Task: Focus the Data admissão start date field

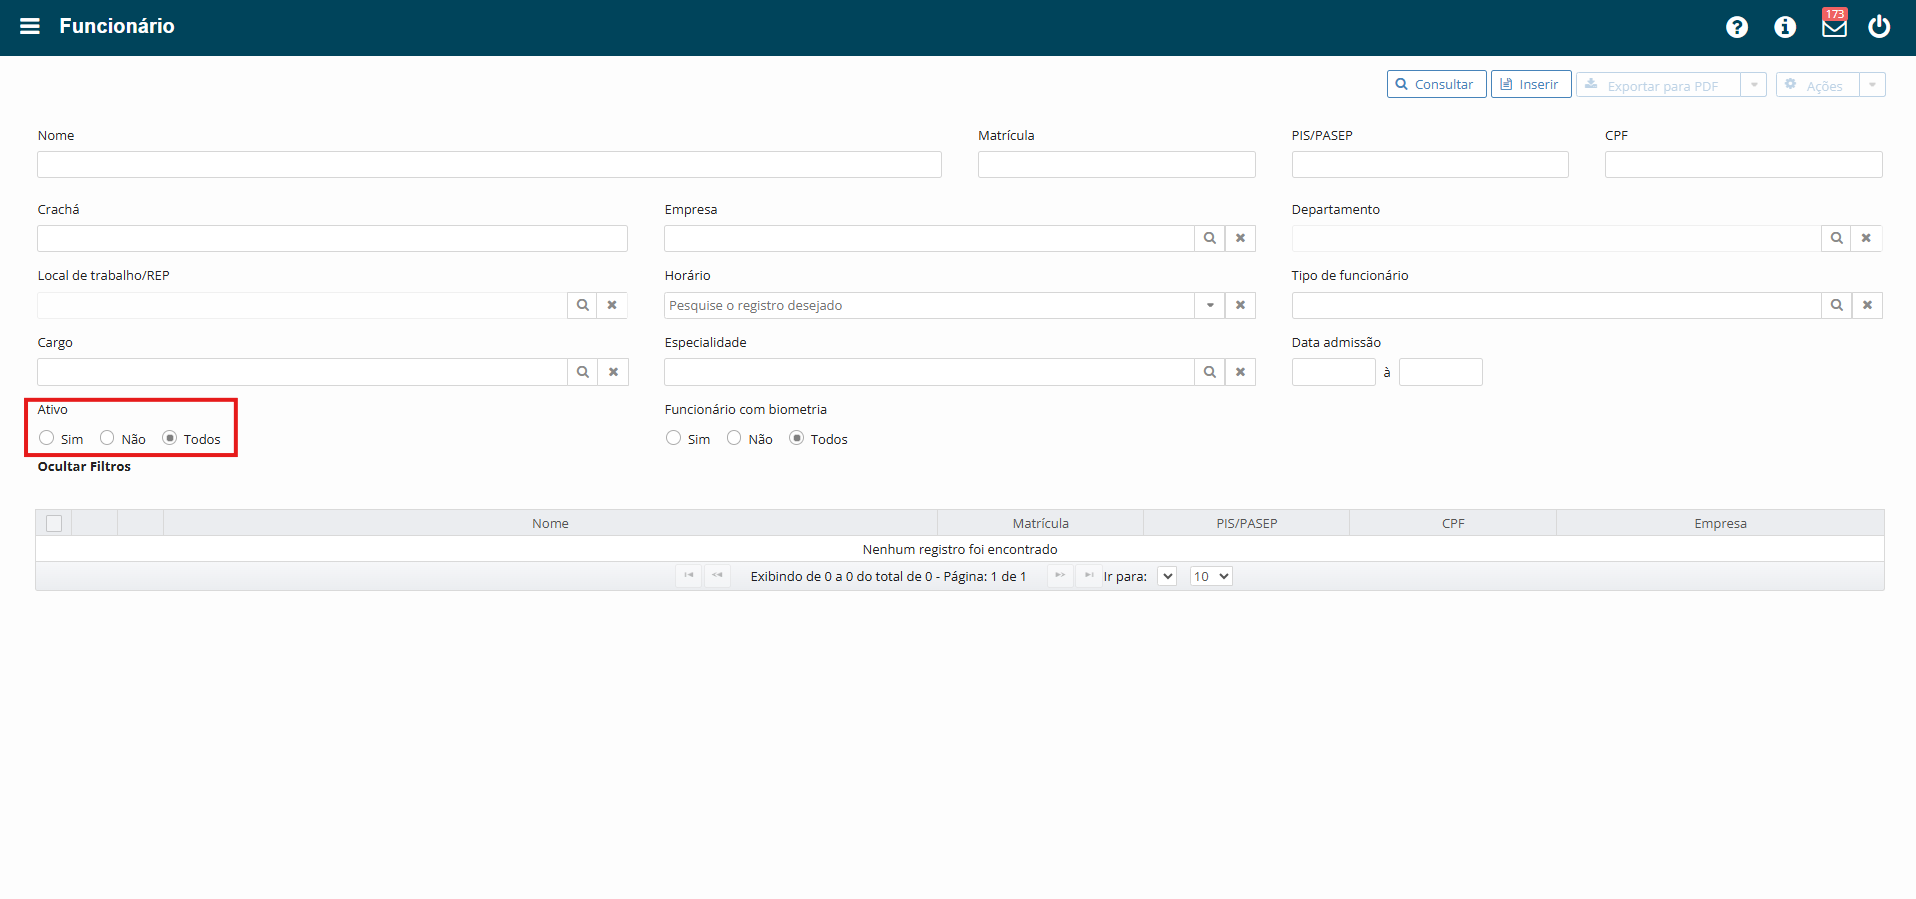Action: point(1333,372)
